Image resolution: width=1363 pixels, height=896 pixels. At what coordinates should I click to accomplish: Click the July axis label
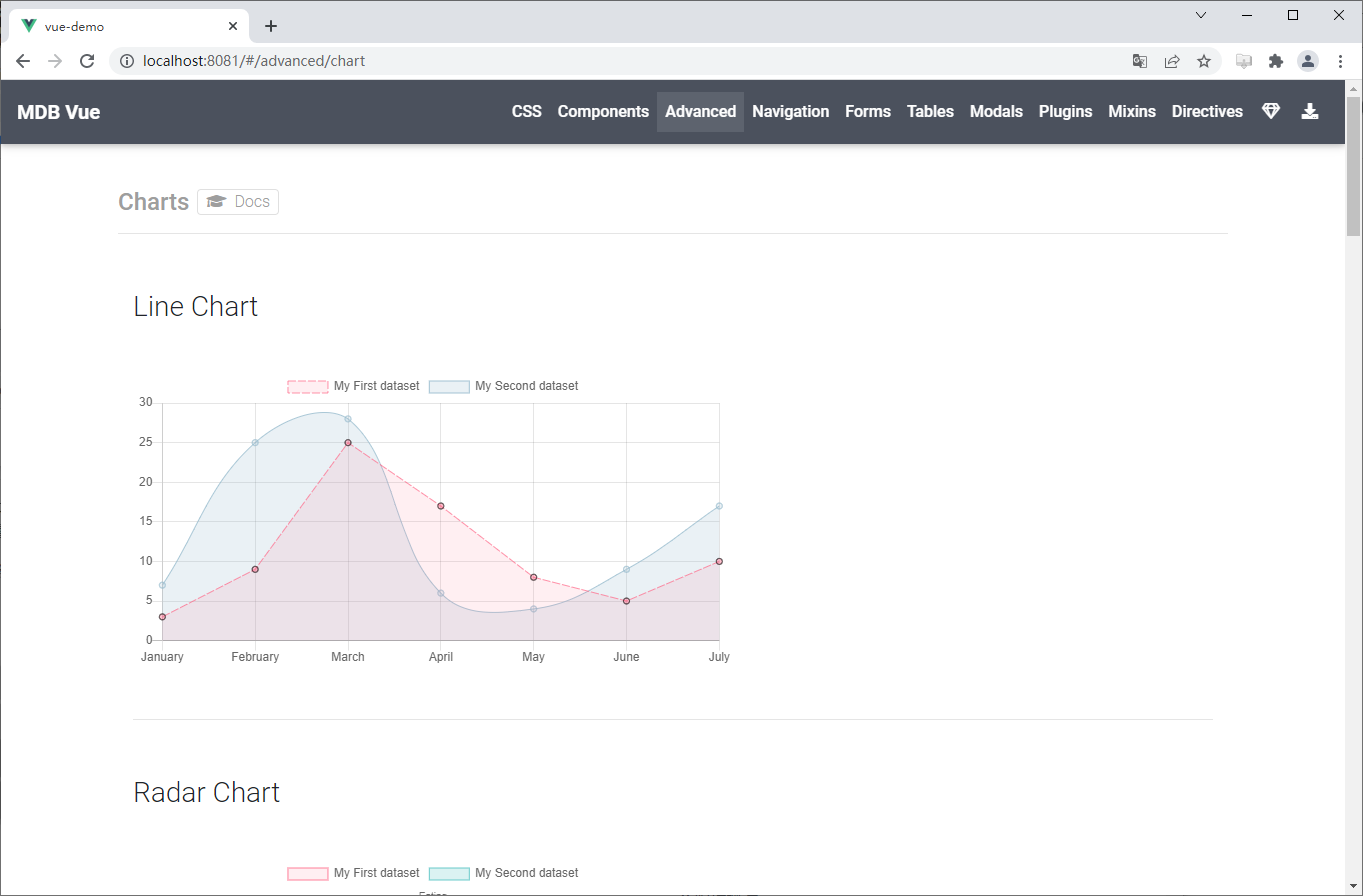pos(719,657)
